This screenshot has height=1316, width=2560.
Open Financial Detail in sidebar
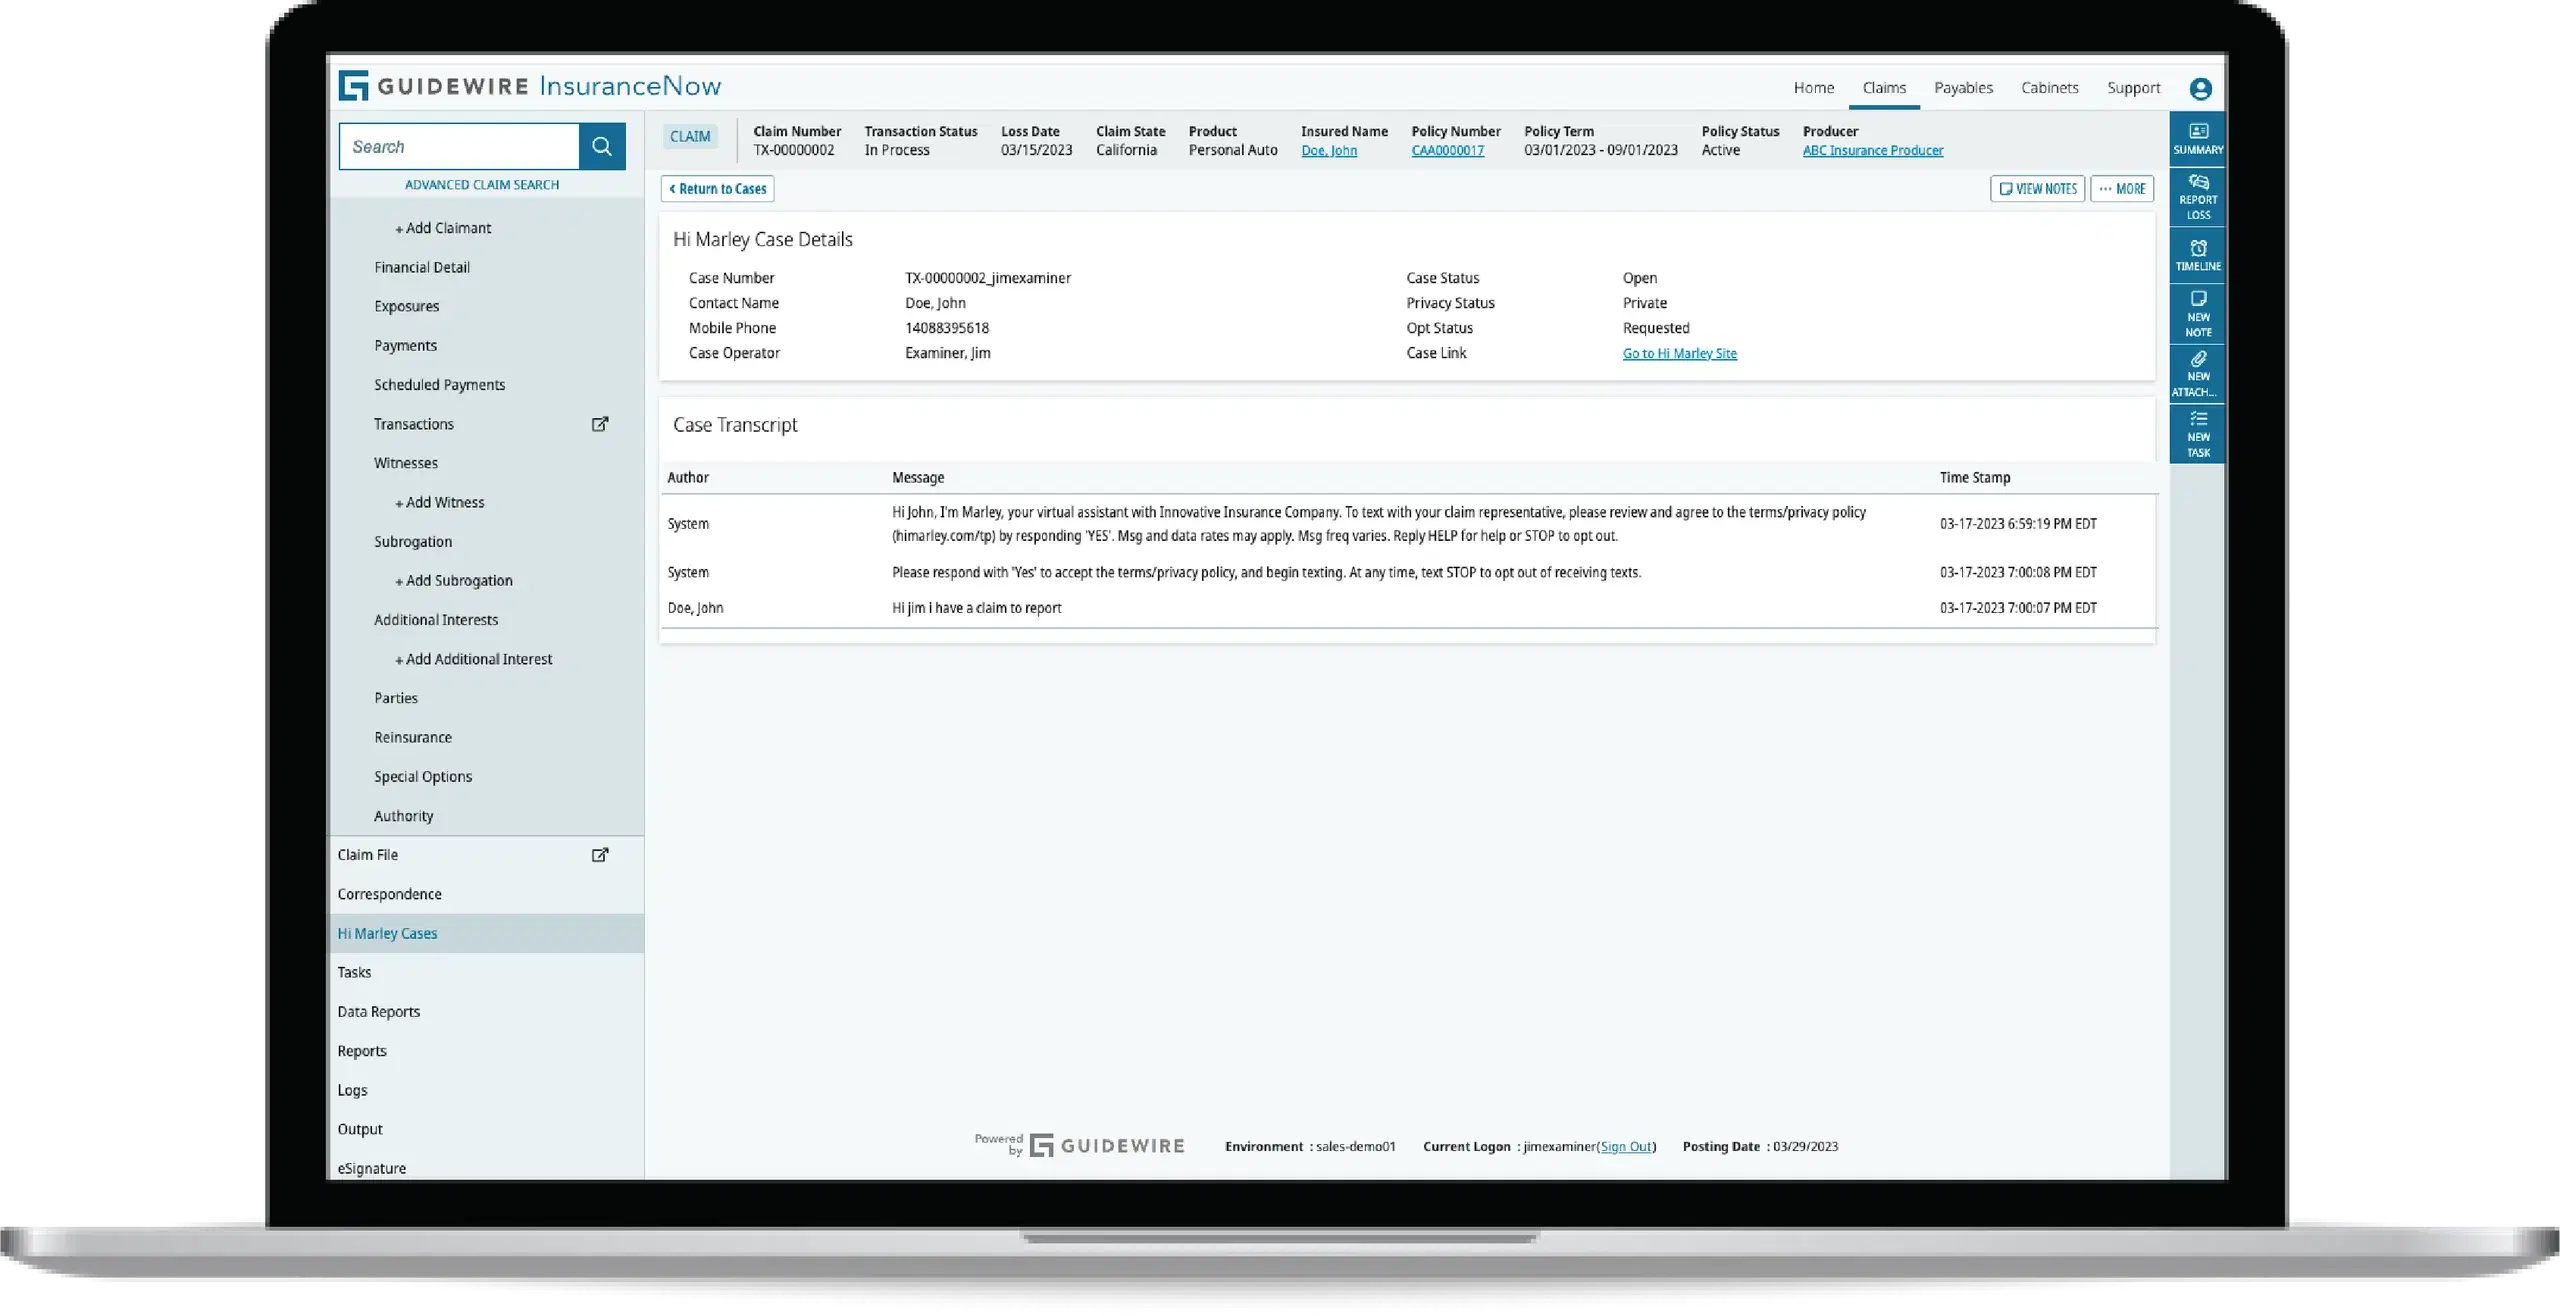(x=422, y=267)
